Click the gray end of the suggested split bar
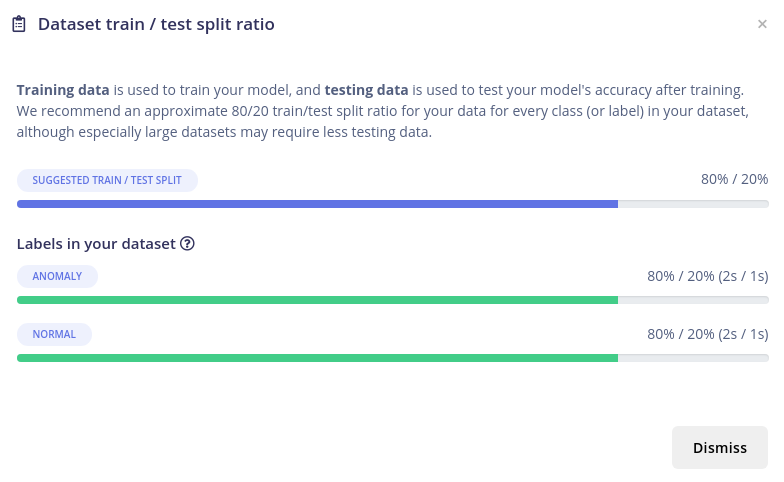Viewport: 784px width, 482px height. (693, 204)
